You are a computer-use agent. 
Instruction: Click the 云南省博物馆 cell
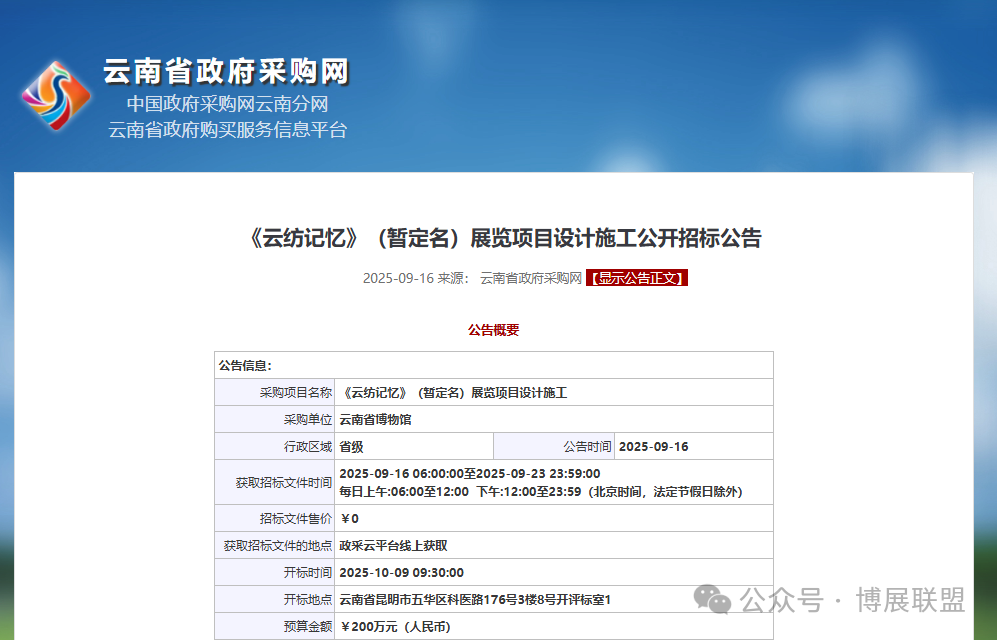(554, 419)
